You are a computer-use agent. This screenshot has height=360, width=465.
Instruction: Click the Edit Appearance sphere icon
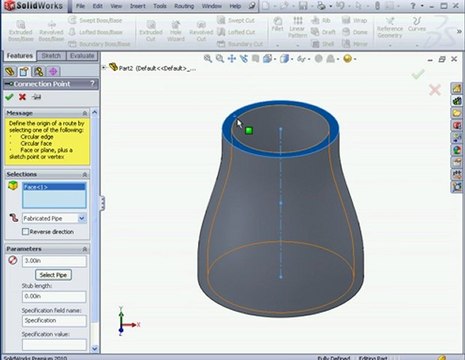pyautogui.click(x=319, y=59)
